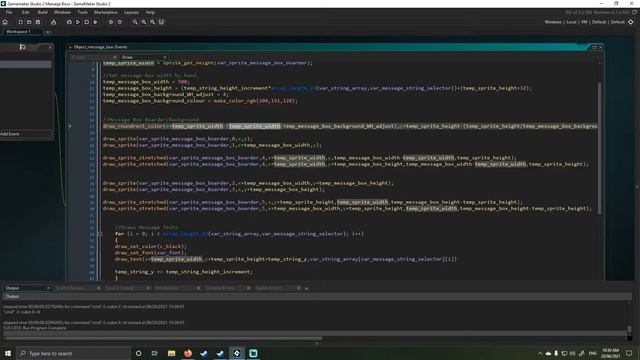The width and height of the screenshot is (640, 360).
Task: Open the Edit menu
Action: click(25, 12)
